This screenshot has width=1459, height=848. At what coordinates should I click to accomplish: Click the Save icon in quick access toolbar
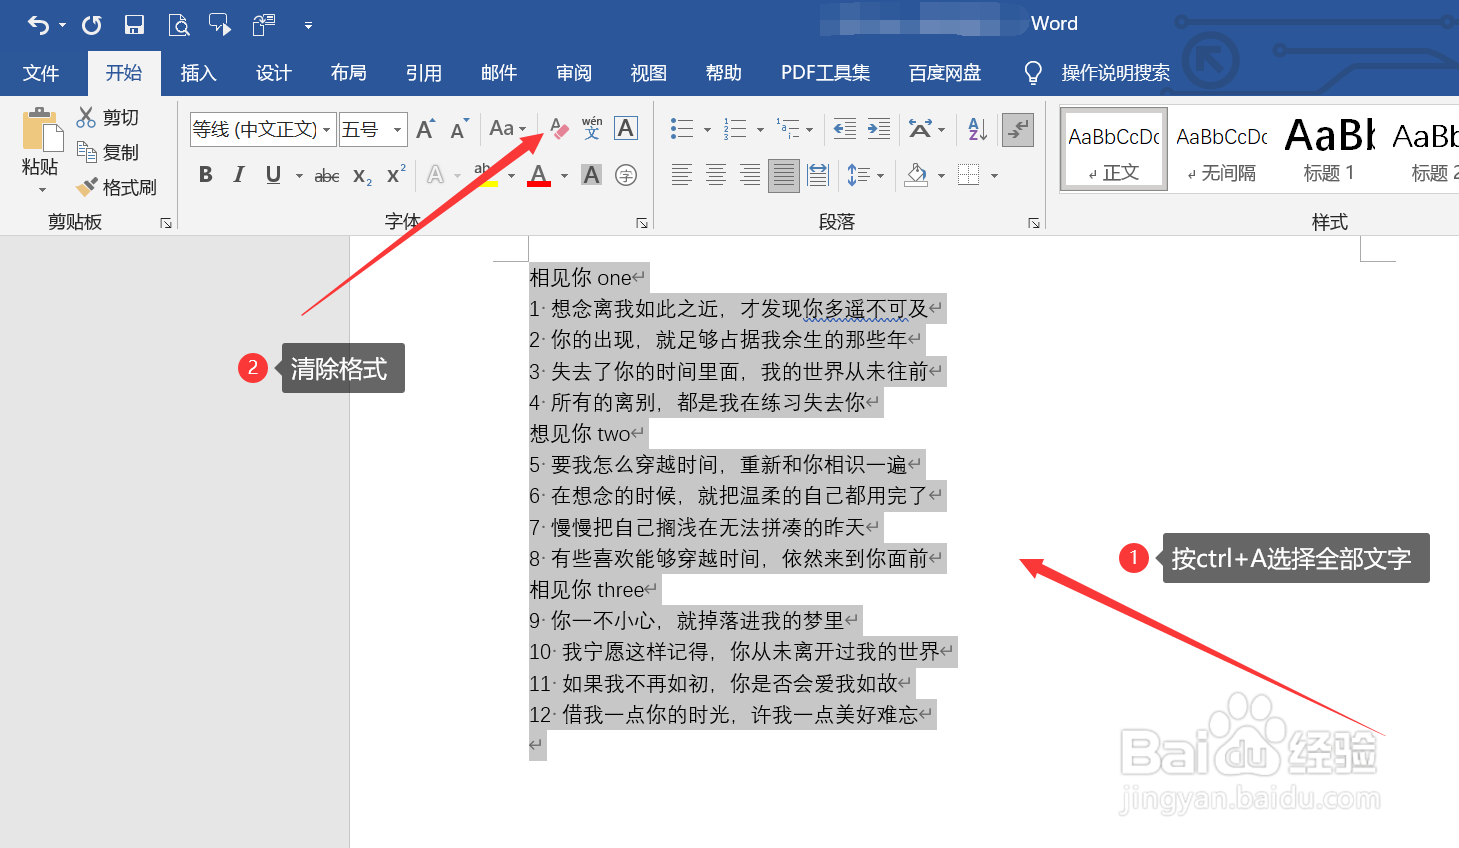[x=133, y=23]
